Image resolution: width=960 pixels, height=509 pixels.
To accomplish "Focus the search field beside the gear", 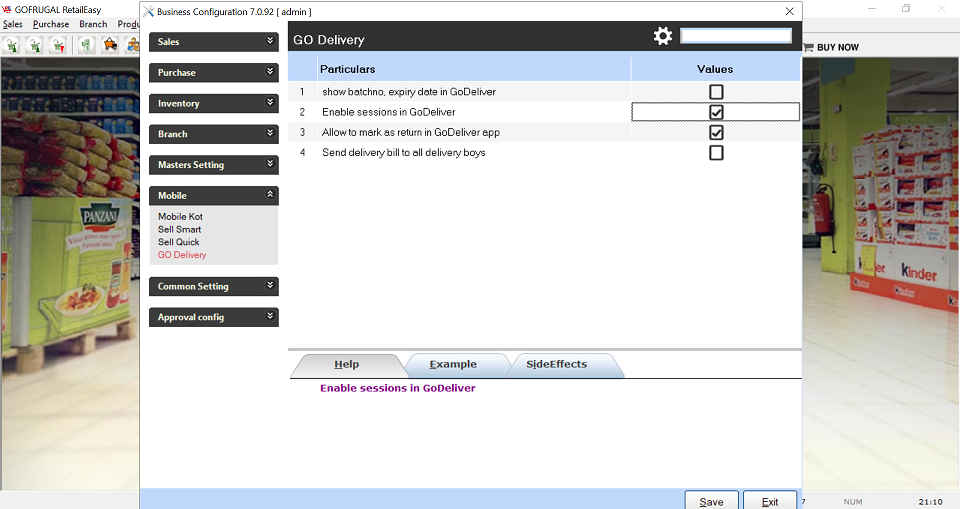I will point(735,36).
